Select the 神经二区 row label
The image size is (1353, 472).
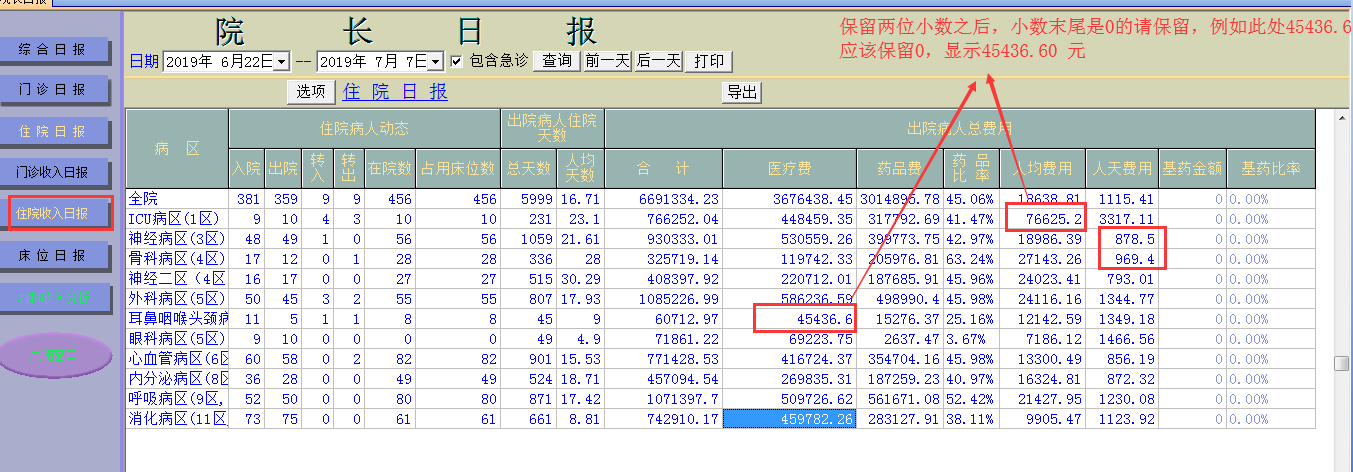[x=178, y=278]
